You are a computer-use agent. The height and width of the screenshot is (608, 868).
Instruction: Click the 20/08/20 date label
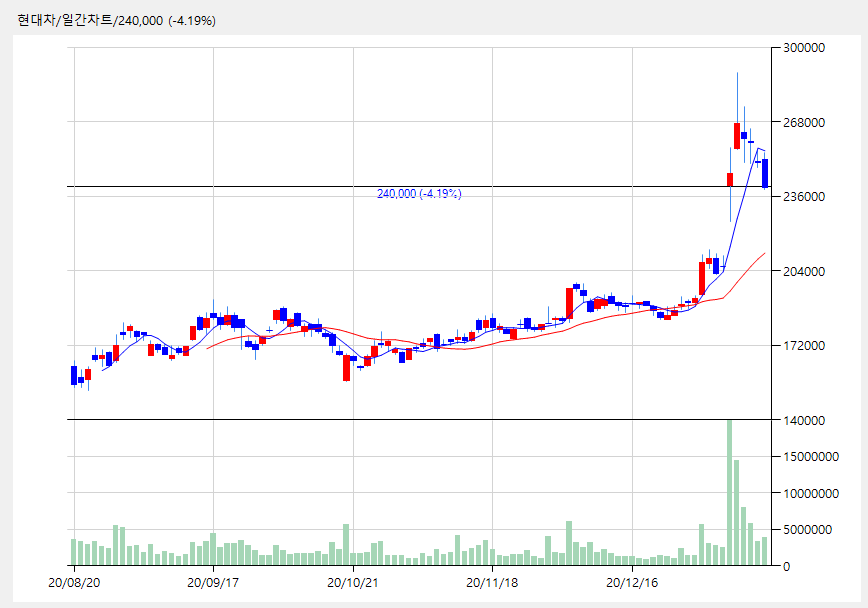click(x=74, y=583)
